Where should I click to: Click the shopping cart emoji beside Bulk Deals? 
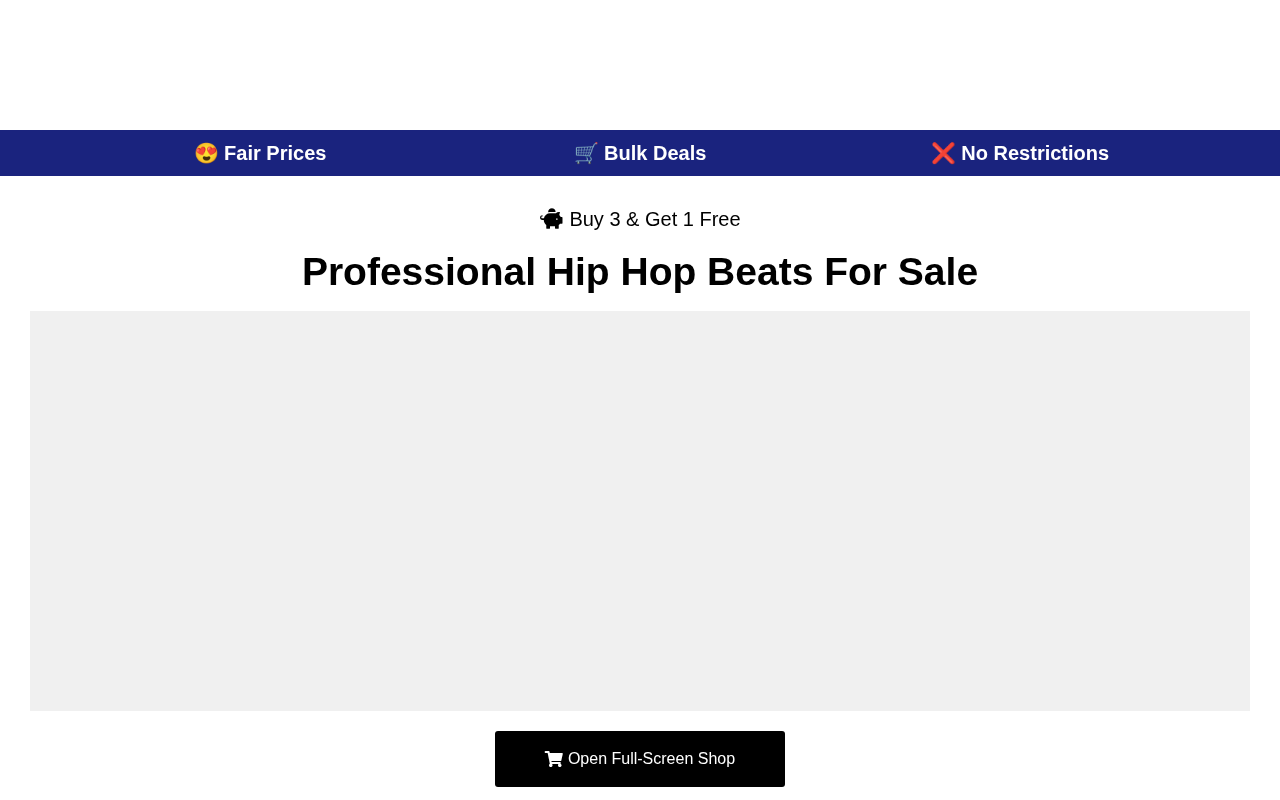pos(586,153)
